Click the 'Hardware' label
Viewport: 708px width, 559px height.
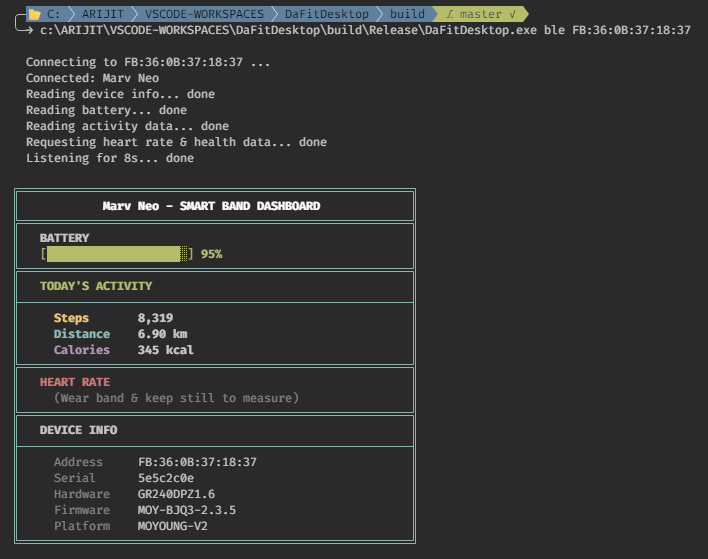[82, 494]
